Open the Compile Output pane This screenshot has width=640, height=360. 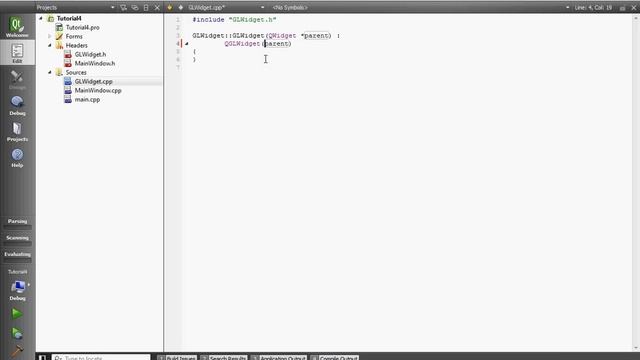(x=335, y=358)
